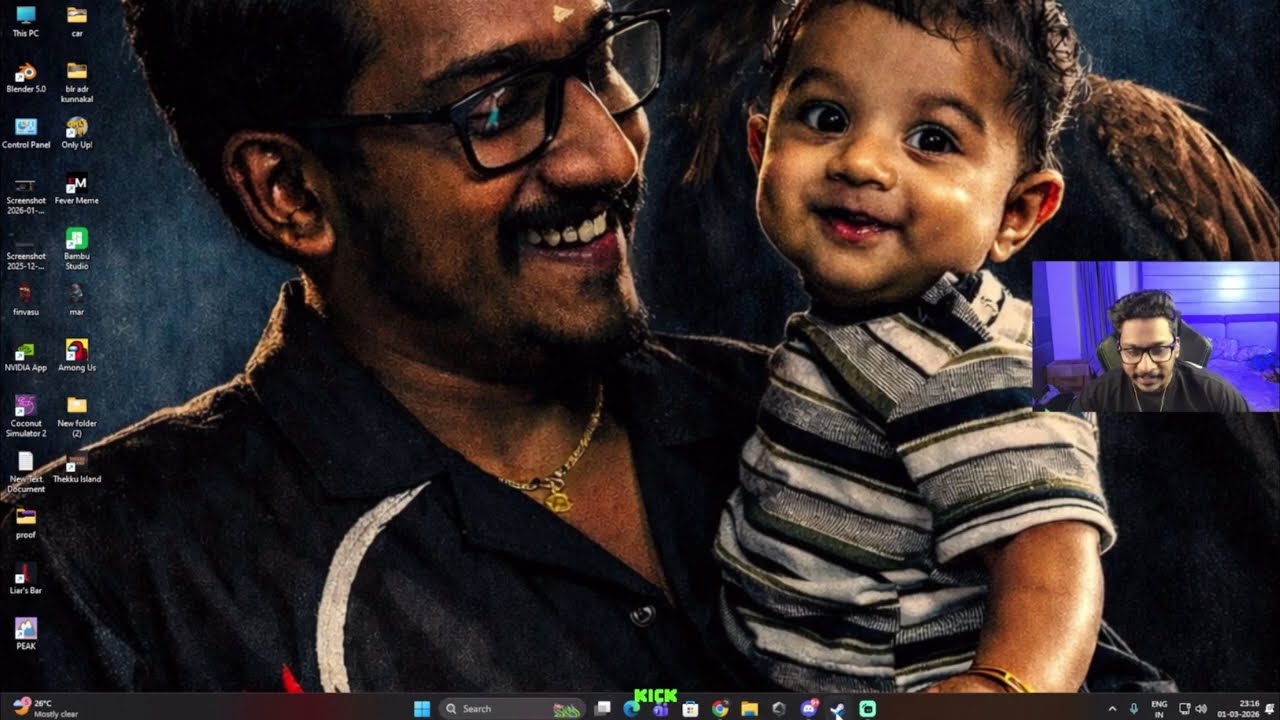Open Microsoft Edge from the taskbar
The image size is (1280, 720).
(x=631, y=709)
